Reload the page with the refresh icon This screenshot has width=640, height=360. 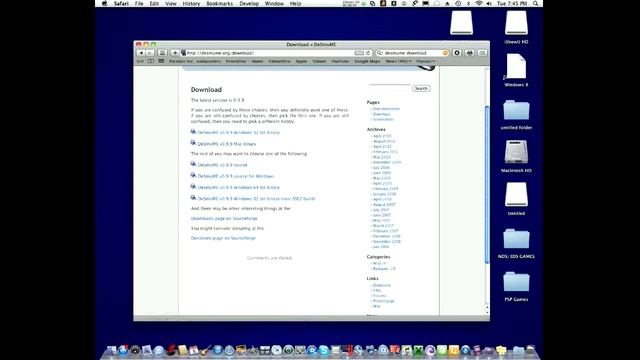pyautogui.click(x=368, y=53)
